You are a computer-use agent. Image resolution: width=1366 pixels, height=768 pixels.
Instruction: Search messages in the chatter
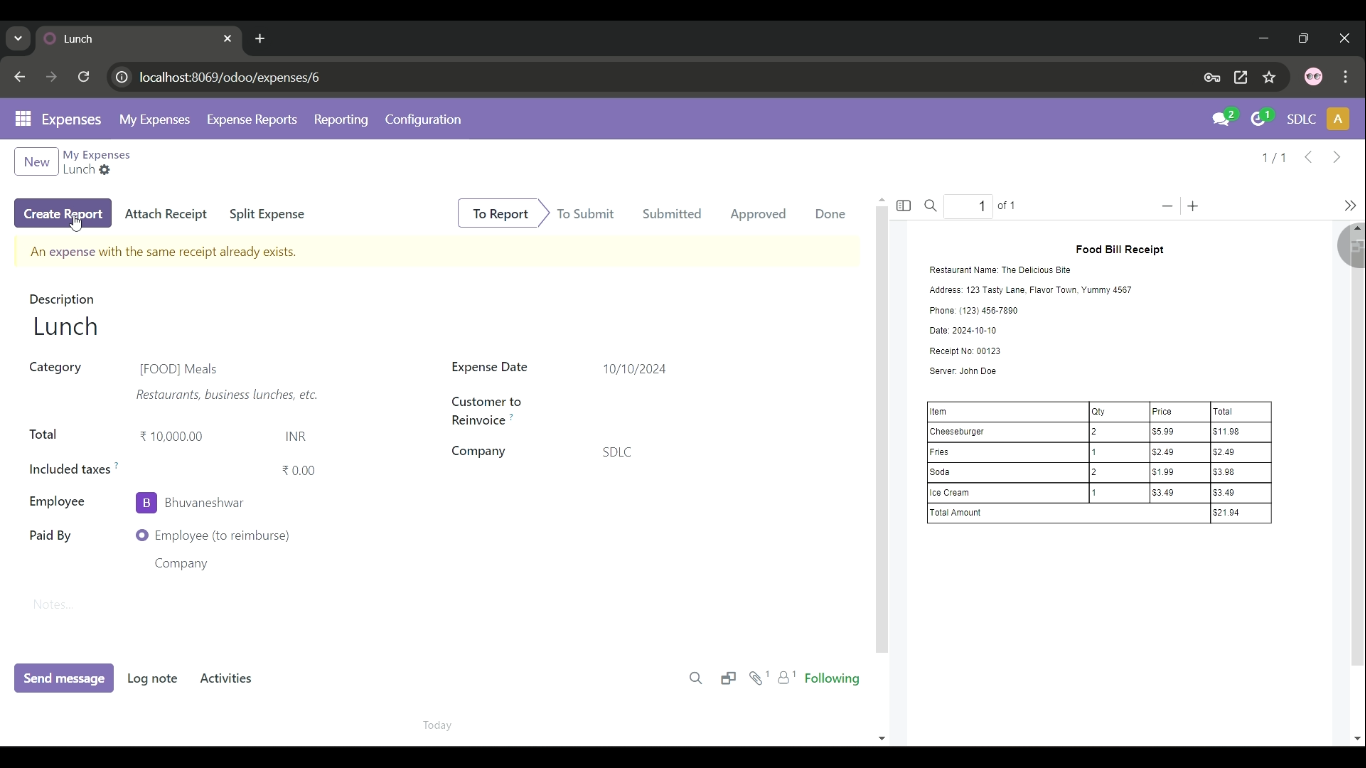[696, 678]
